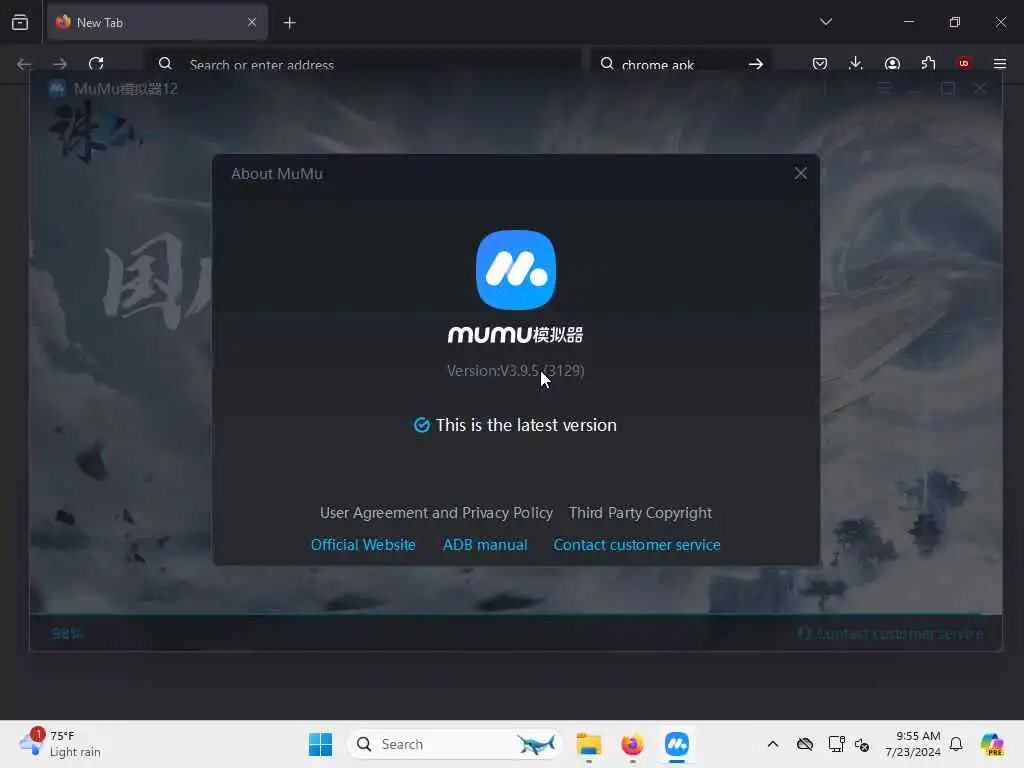The image size is (1024, 768).
Task: Go forward in browser history
Action: [60, 64]
